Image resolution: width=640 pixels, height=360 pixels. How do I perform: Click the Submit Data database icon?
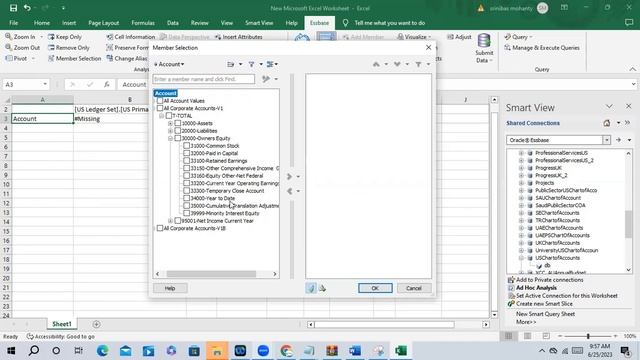click(484, 41)
